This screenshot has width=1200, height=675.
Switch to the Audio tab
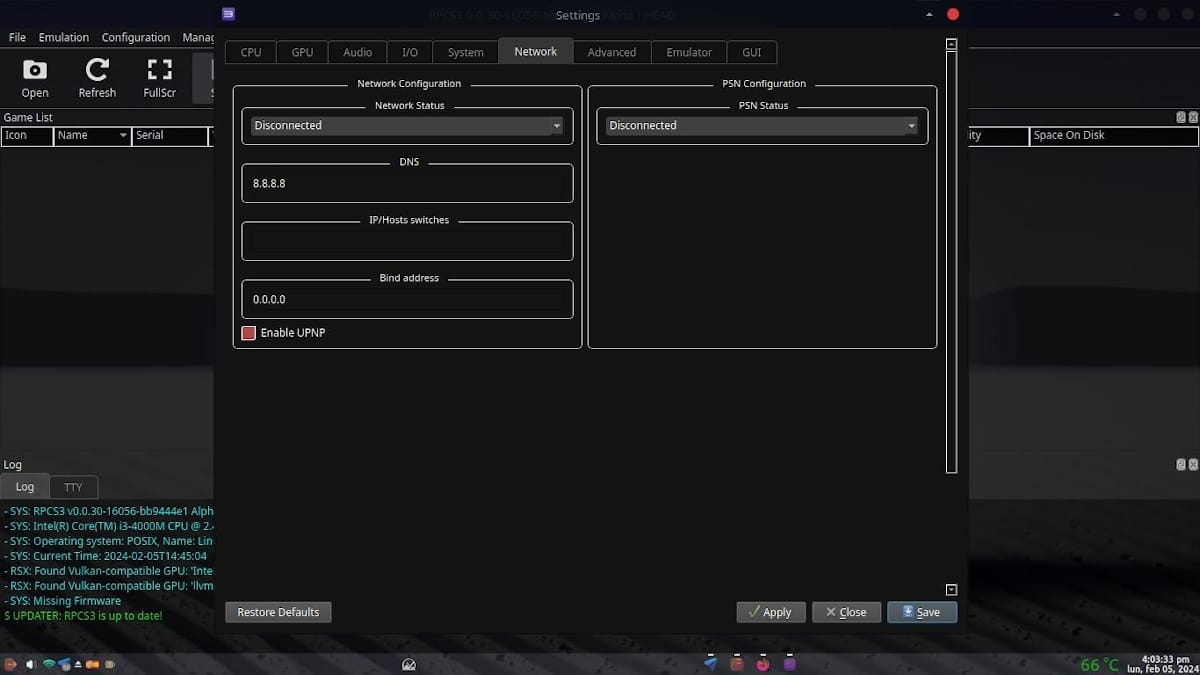coord(357,52)
